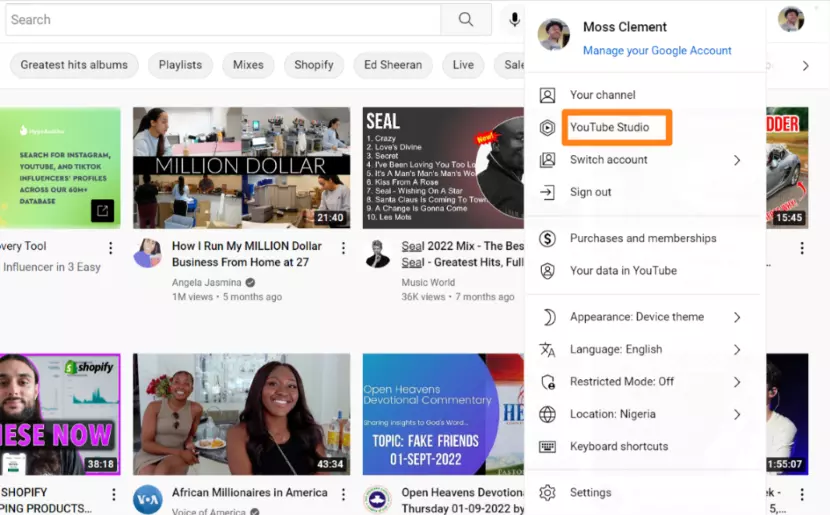Open more options for Angela Jasmina video
This screenshot has width=830, height=515.
pyautogui.click(x=343, y=248)
